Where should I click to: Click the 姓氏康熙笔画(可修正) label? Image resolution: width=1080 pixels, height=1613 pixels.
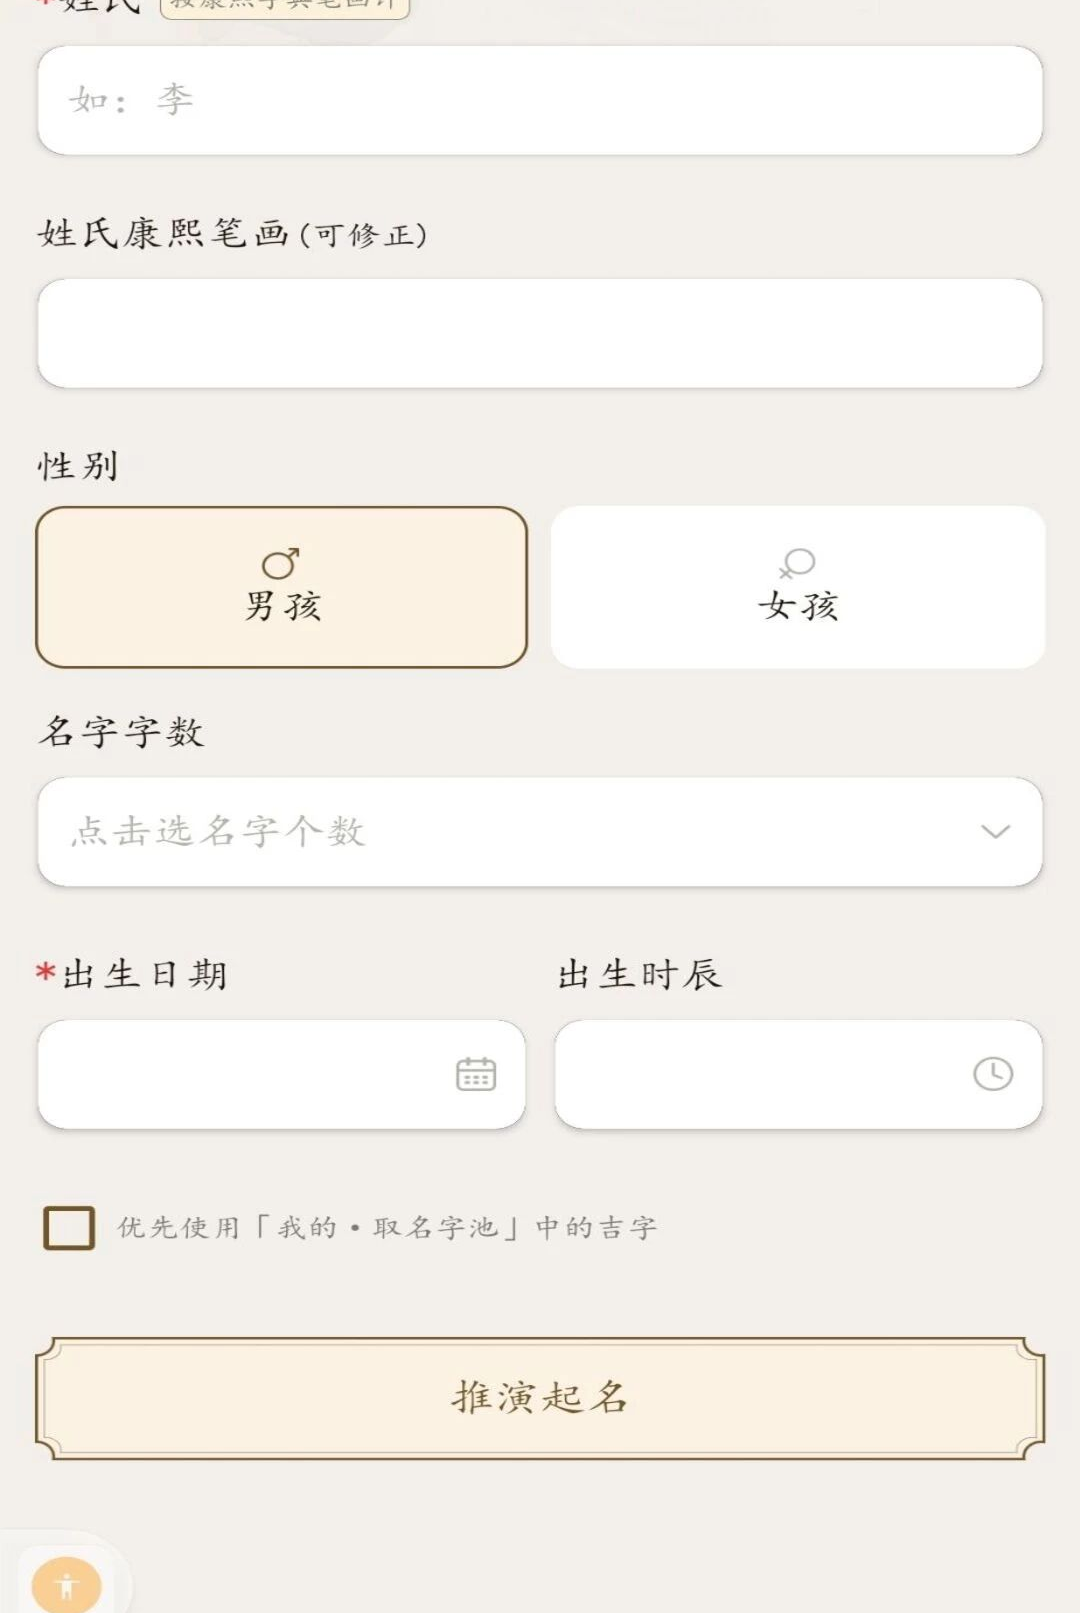(x=233, y=234)
